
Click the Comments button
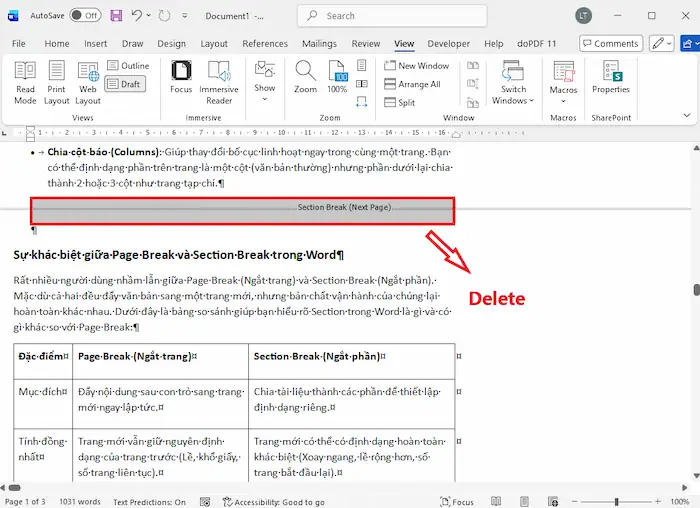tap(610, 44)
